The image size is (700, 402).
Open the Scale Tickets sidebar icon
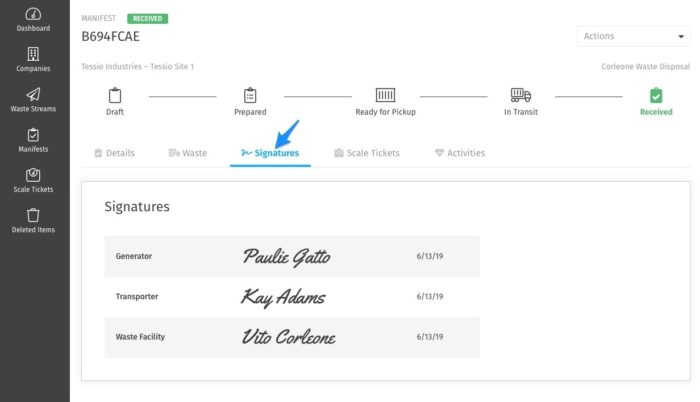[x=33, y=175]
